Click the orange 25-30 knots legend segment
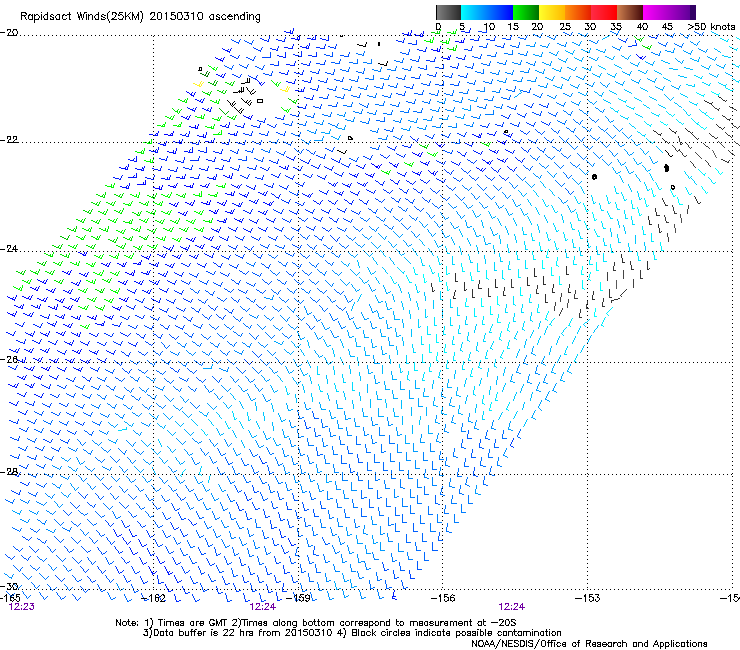This screenshot has height=650, width=740. pos(578,12)
